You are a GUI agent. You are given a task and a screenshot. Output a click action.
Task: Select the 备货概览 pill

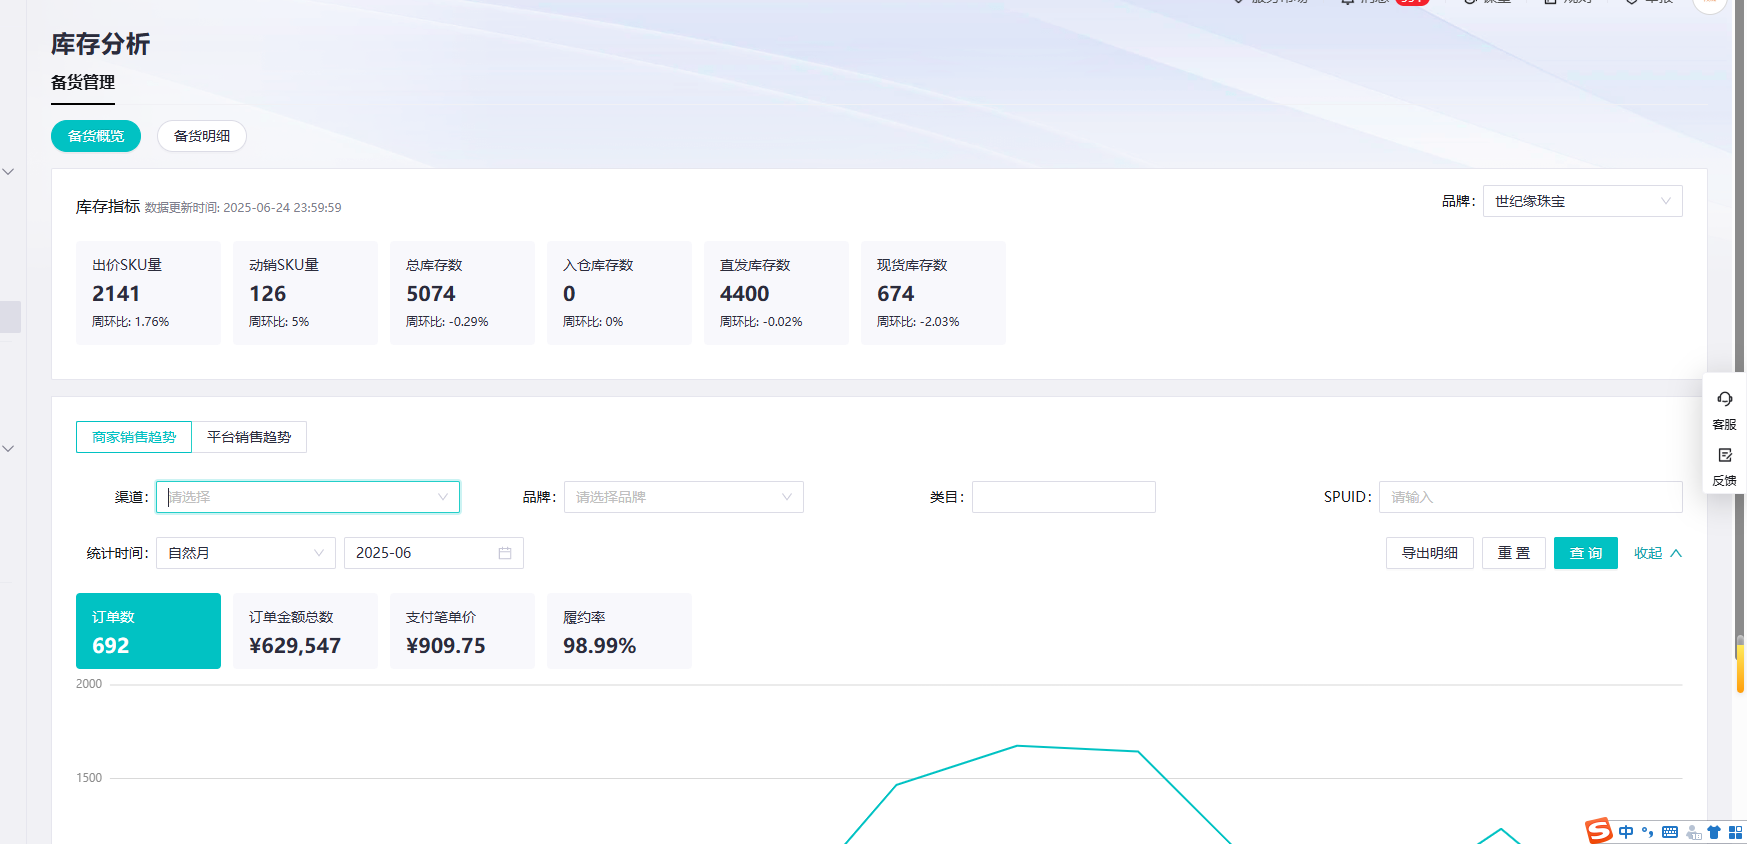pyautogui.click(x=96, y=136)
